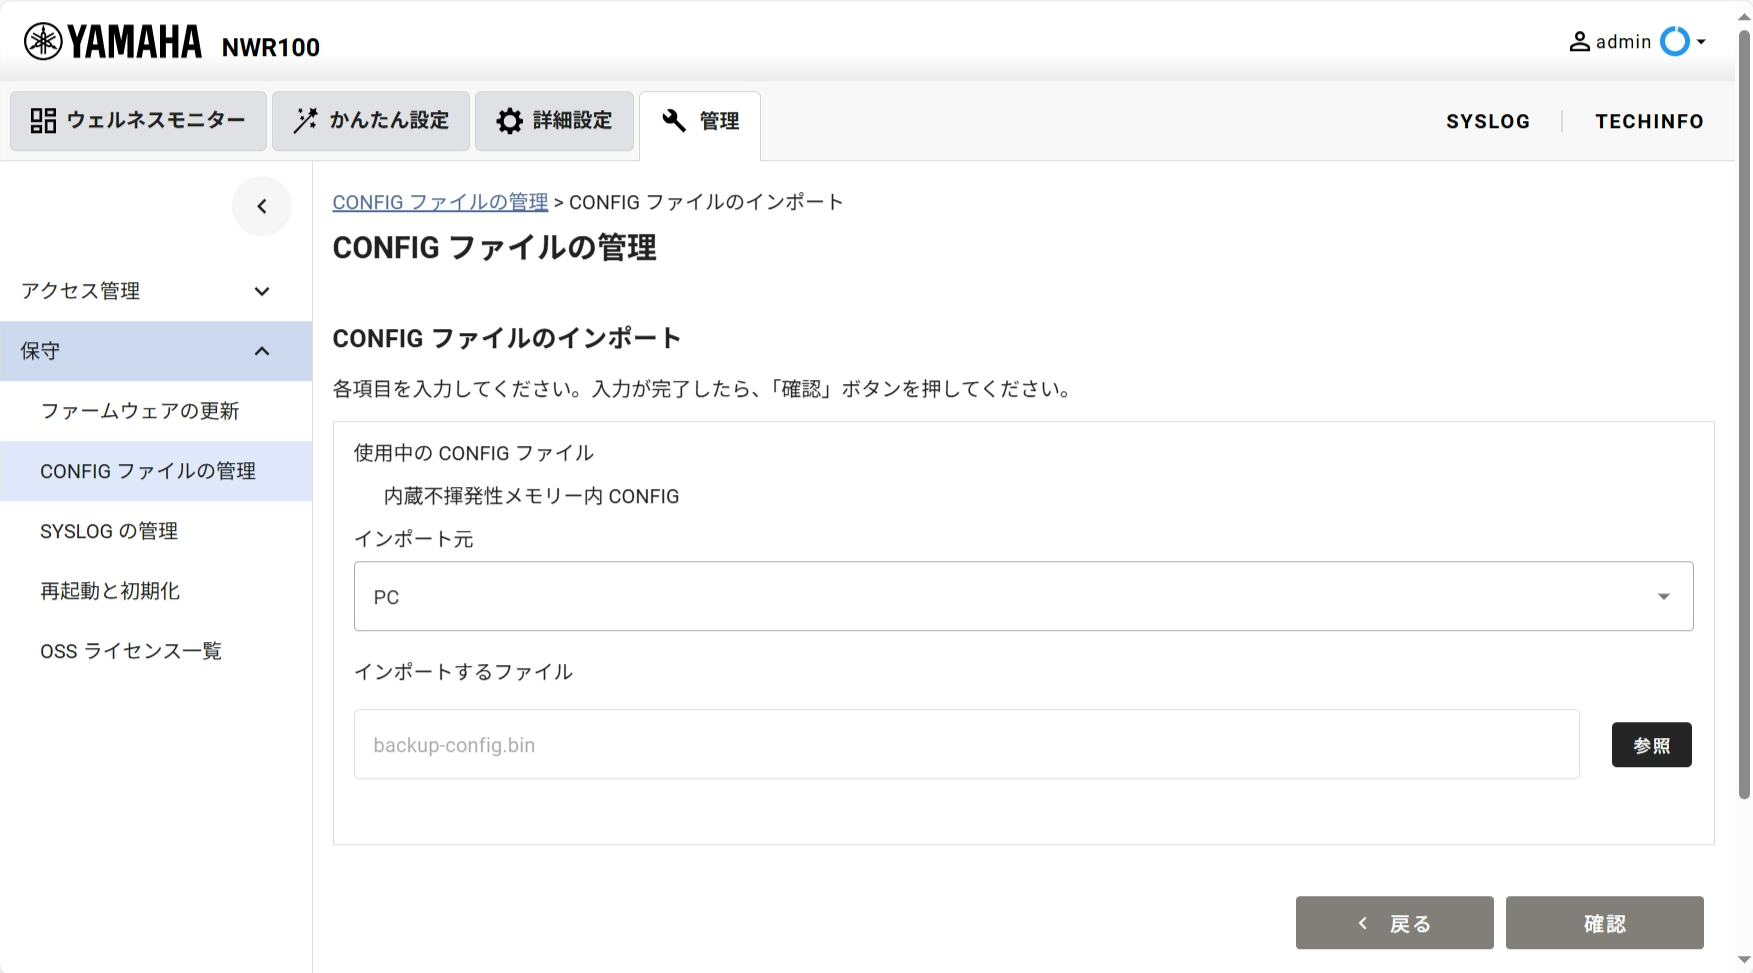Open the かんたん設定 wizard tab

pyautogui.click(x=371, y=121)
